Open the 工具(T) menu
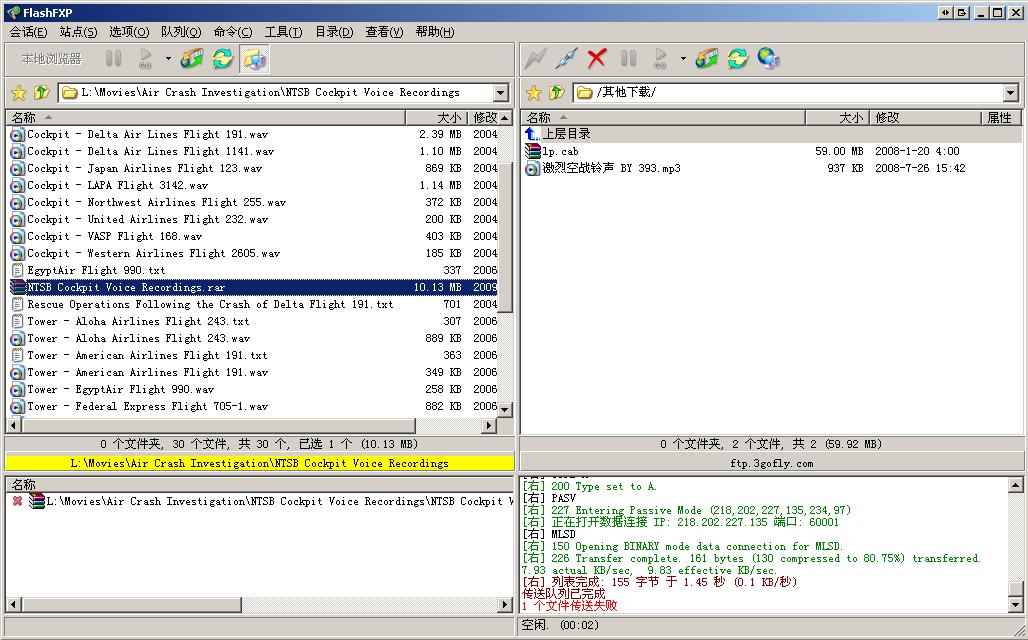The height and width of the screenshot is (640, 1028). [x=283, y=31]
